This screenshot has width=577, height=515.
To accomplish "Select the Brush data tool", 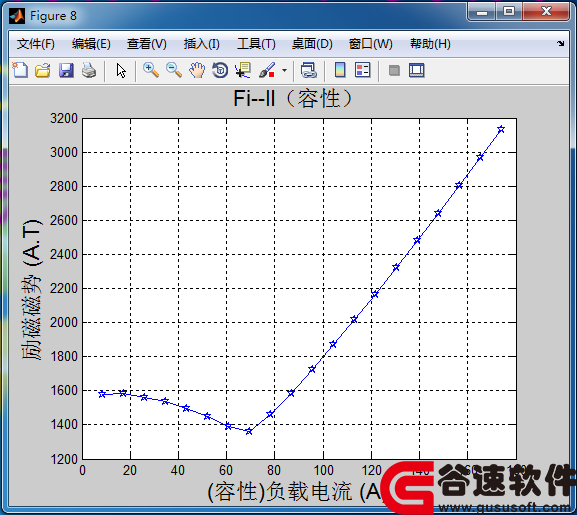I will (x=267, y=70).
